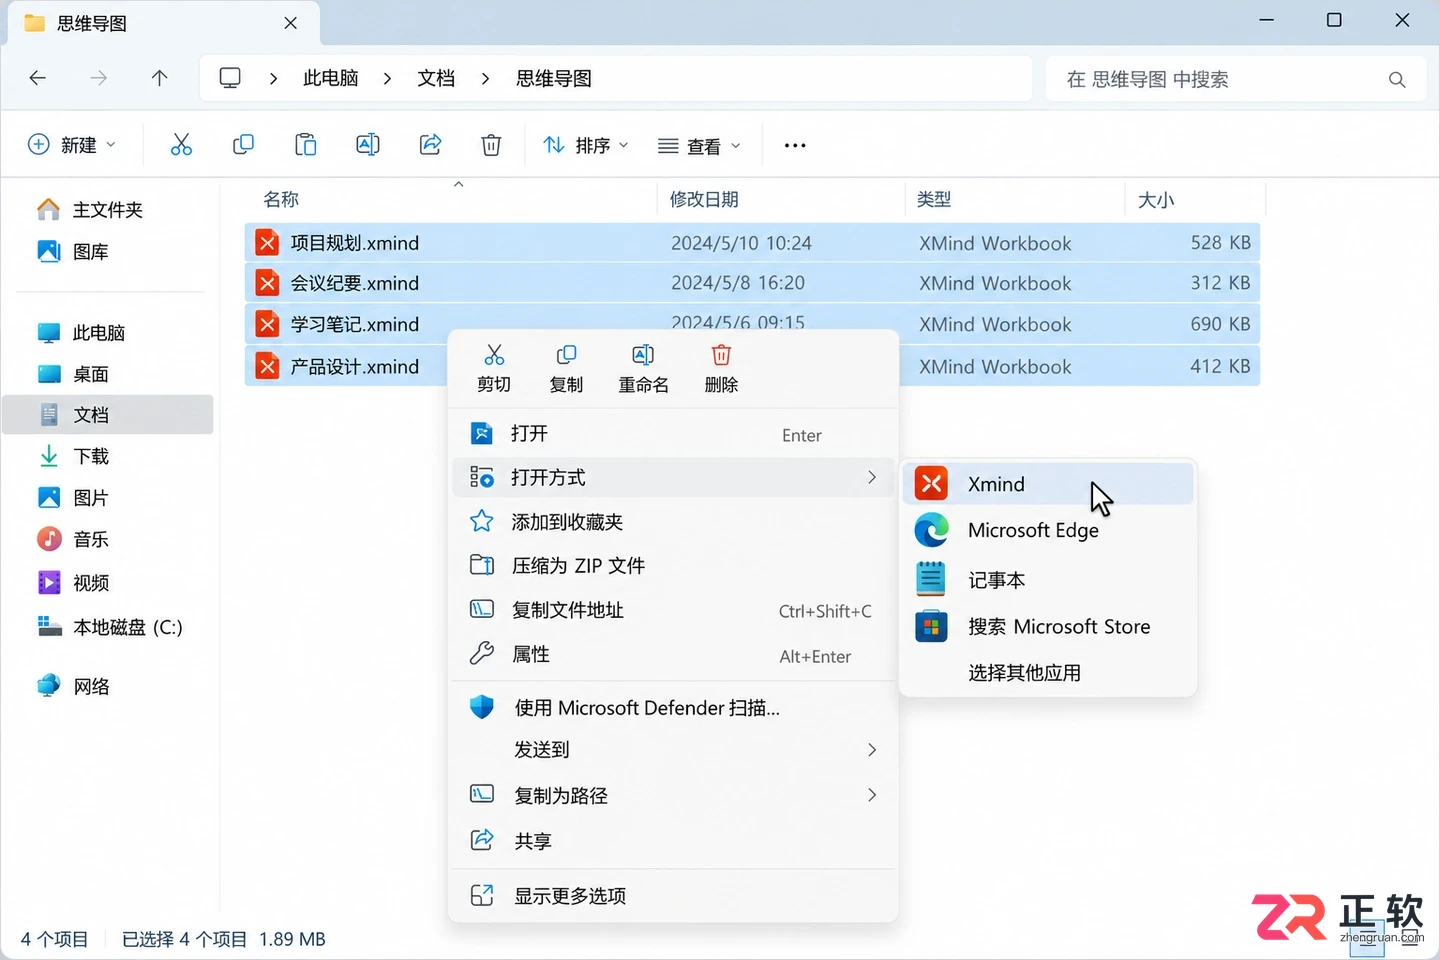The image size is (1440, 960).
Task: Sort by the 修改日期 column header
Action: click(781, 199)
